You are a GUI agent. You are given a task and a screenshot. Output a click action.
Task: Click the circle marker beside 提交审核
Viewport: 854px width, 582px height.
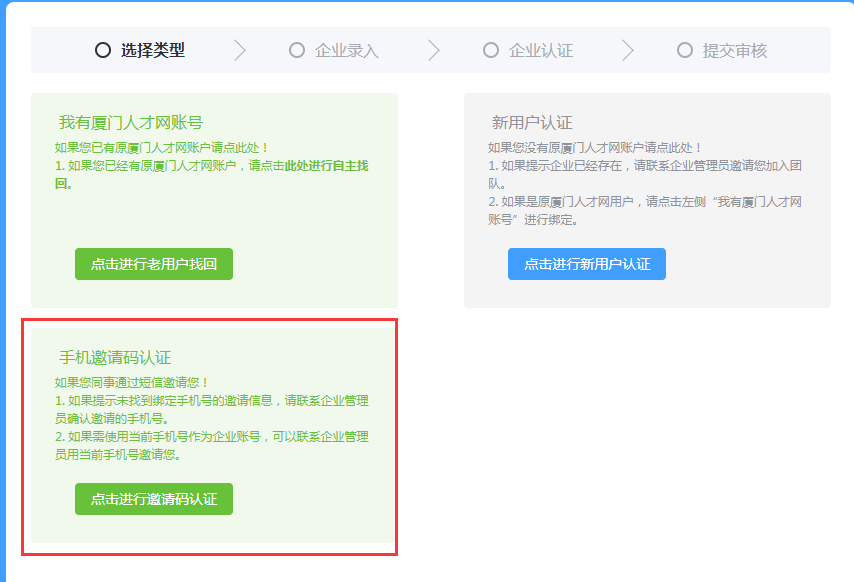(685, 50)
